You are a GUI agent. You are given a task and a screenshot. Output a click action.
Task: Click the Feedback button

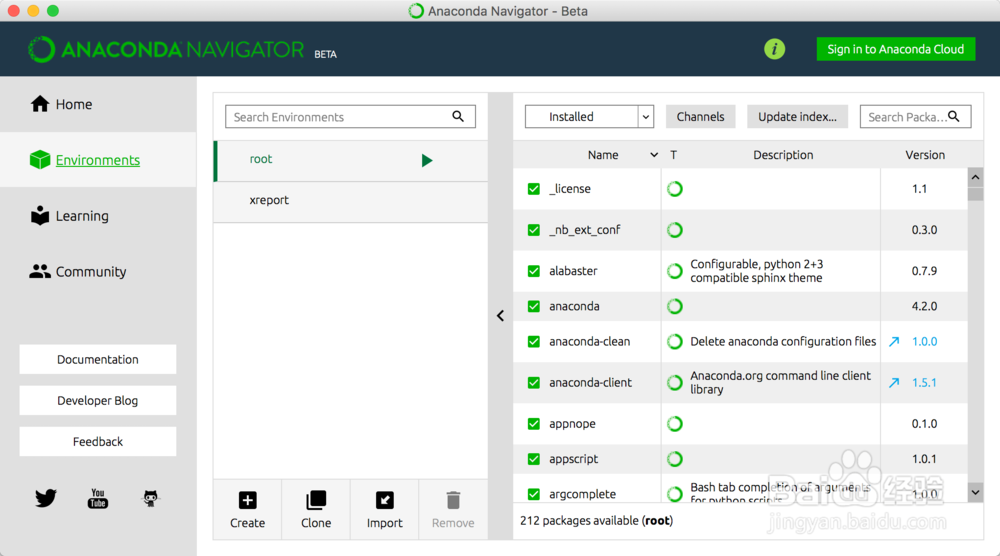coord(98,441)
